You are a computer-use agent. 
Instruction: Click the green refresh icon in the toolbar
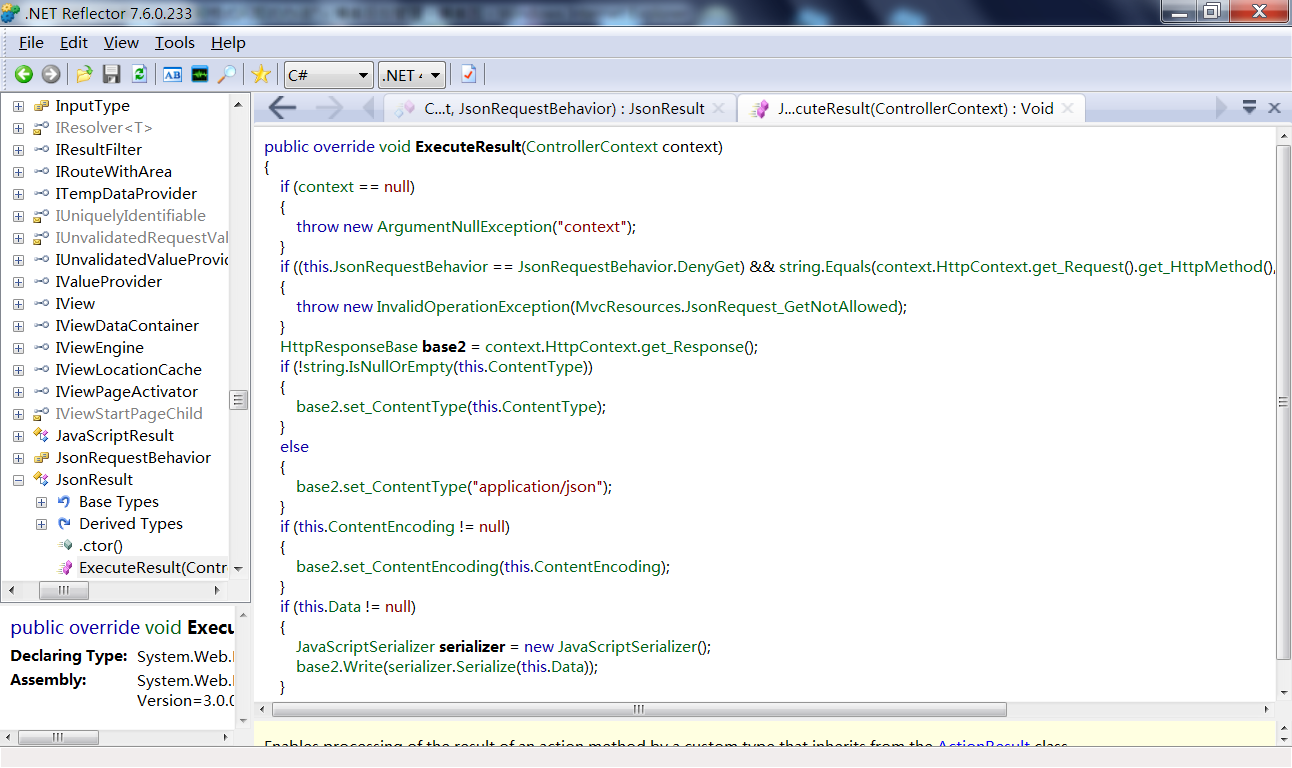coord(139,75)
